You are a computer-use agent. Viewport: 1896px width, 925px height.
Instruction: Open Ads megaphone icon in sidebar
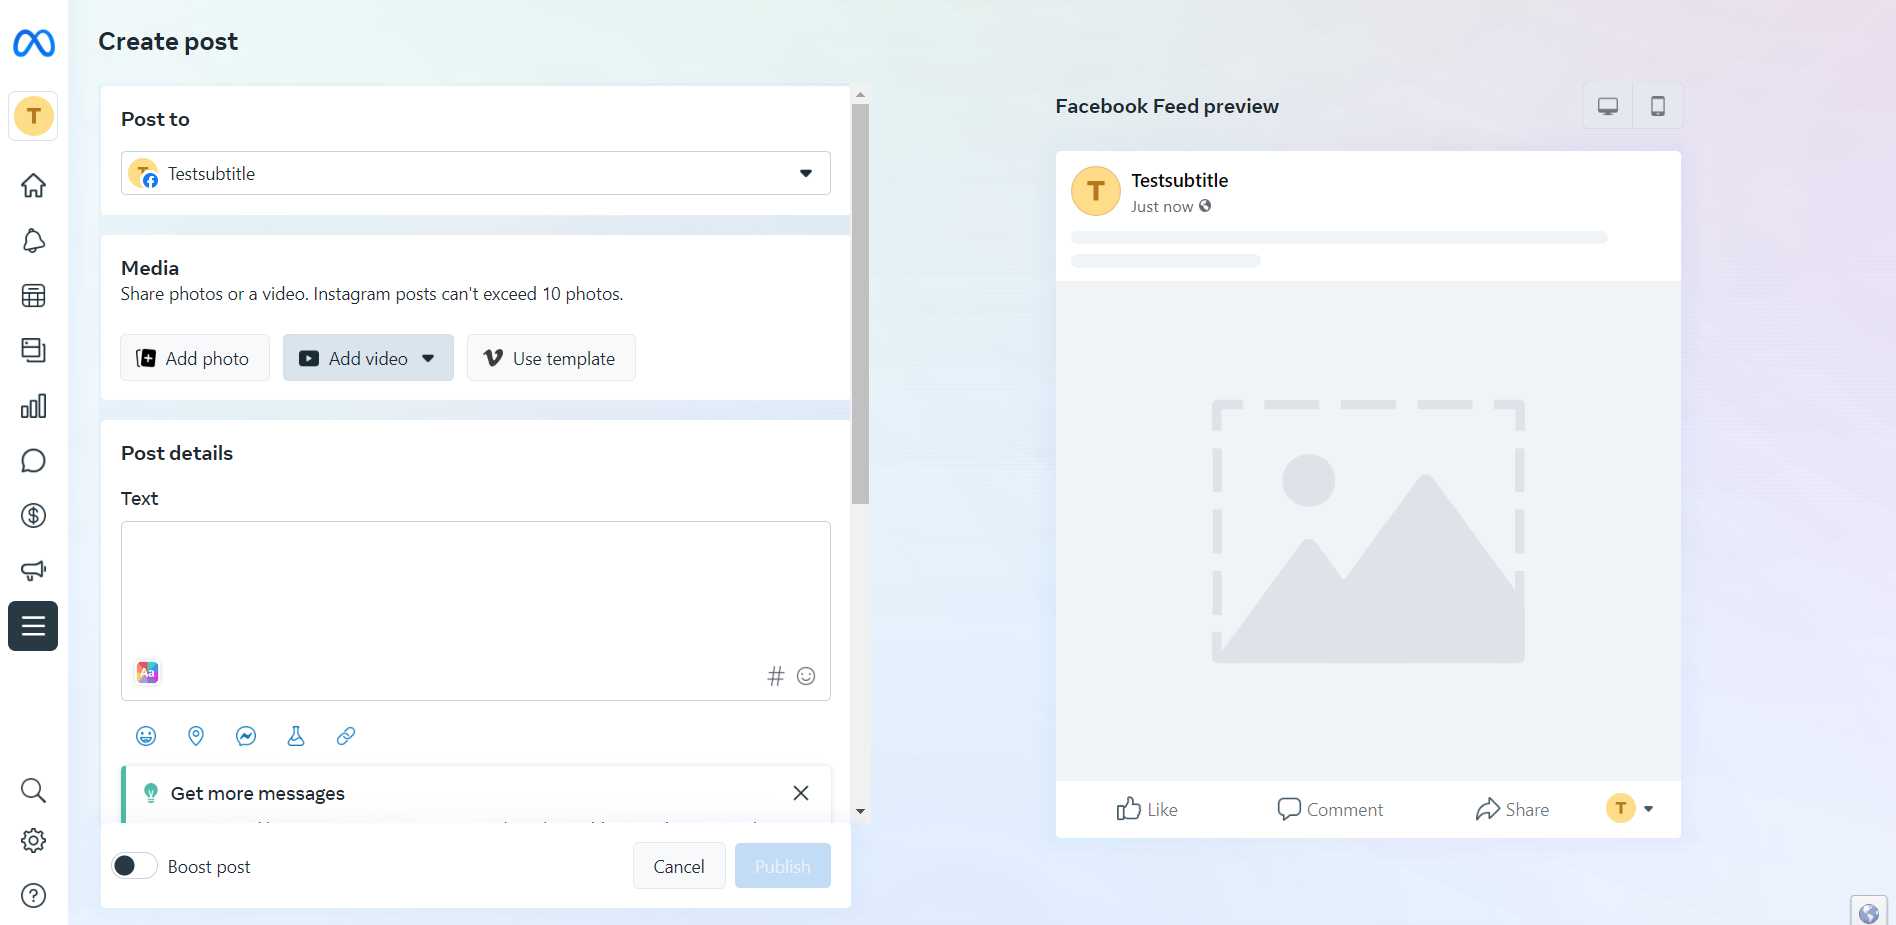(x=33, y=570)
